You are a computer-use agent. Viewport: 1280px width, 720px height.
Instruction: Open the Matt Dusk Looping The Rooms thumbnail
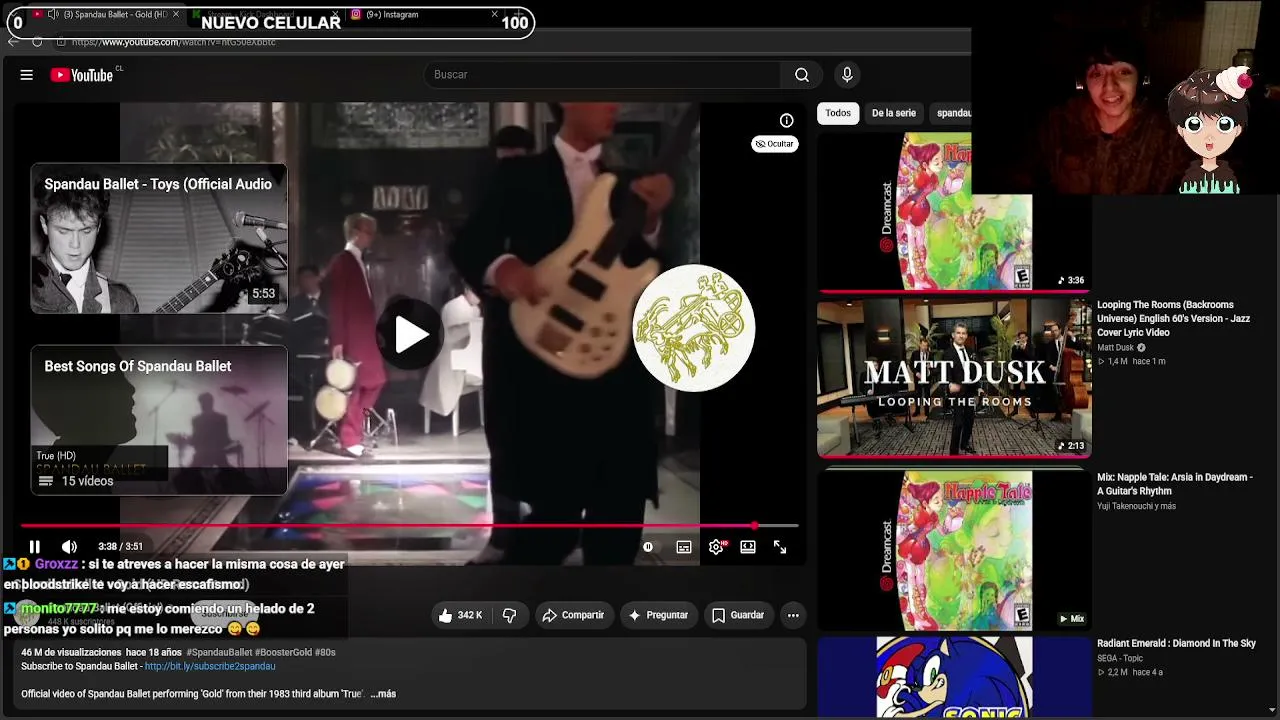(954, 377)
